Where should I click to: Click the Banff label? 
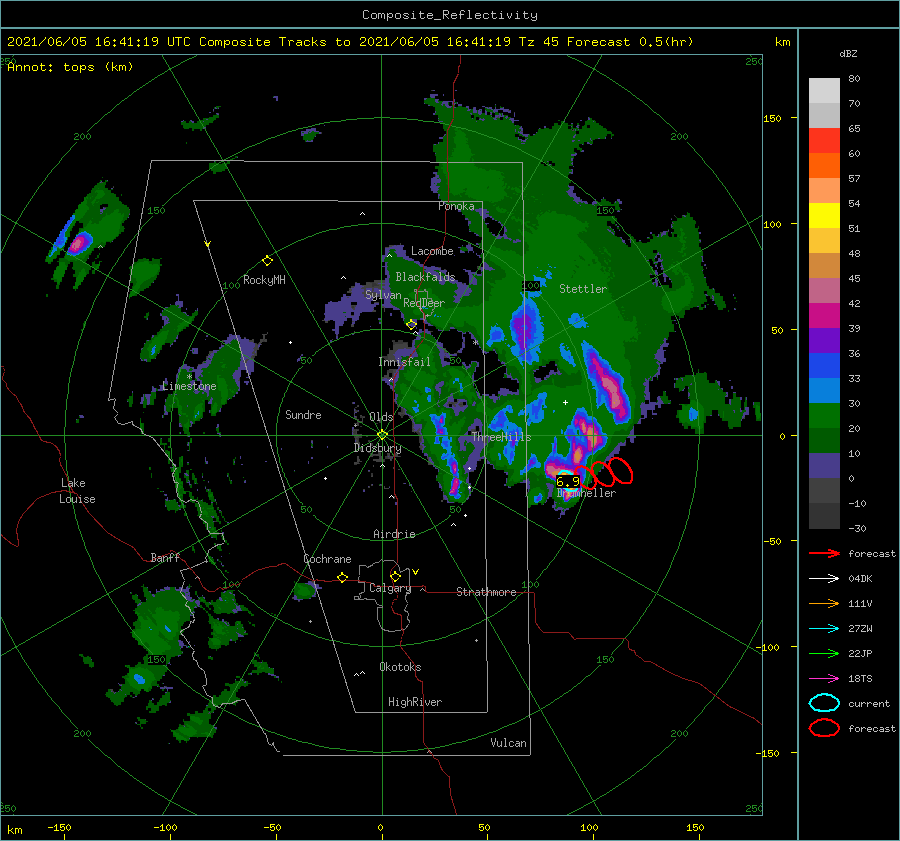point(165,558)
